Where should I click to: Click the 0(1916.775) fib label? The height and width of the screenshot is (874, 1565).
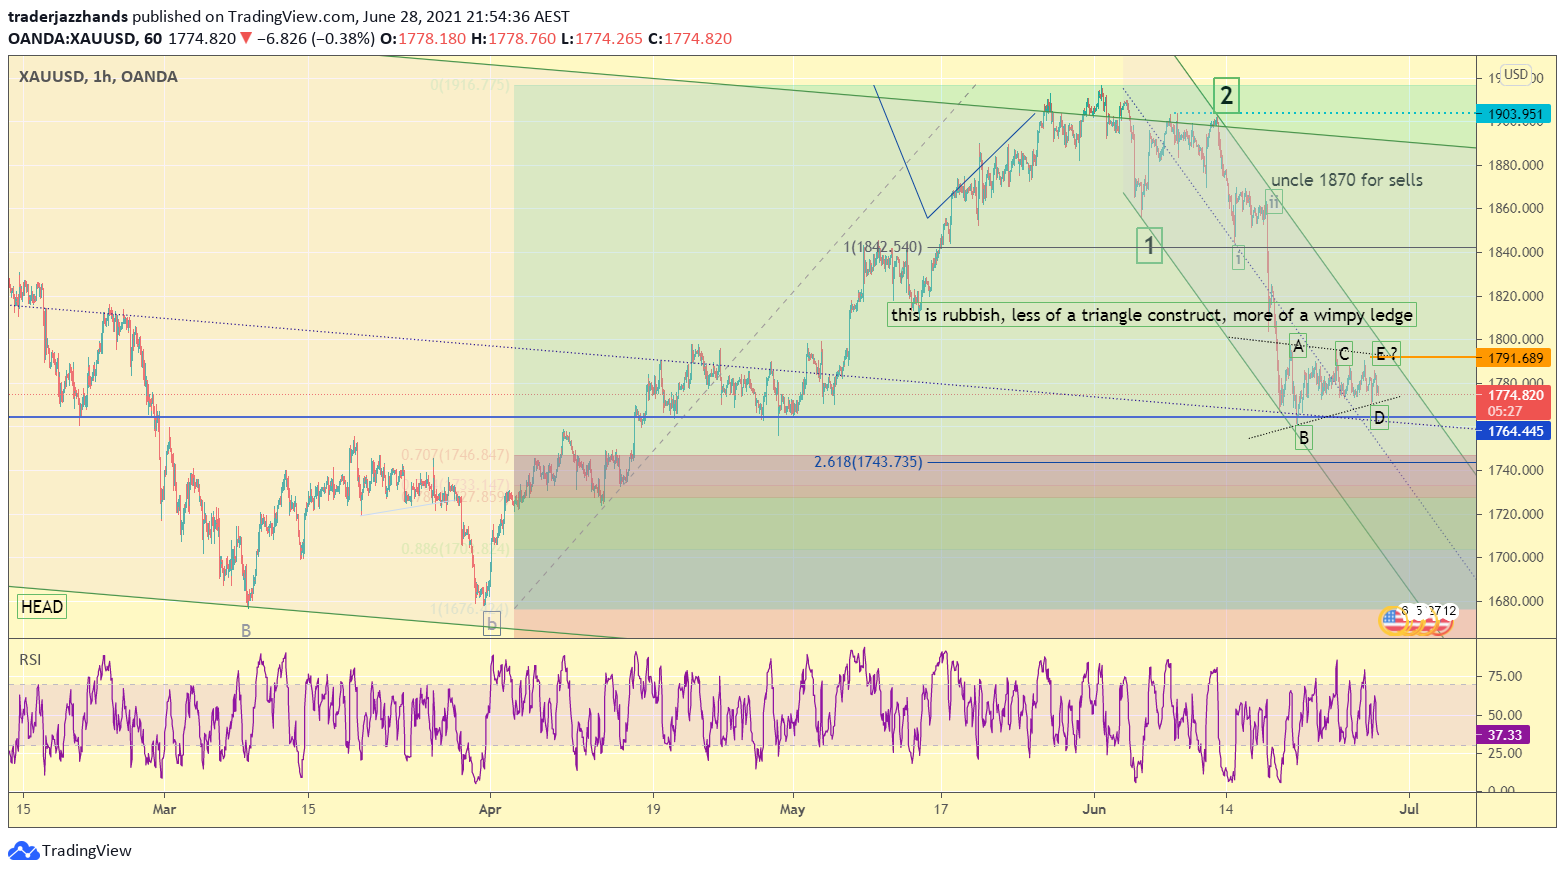click(470, 86)
